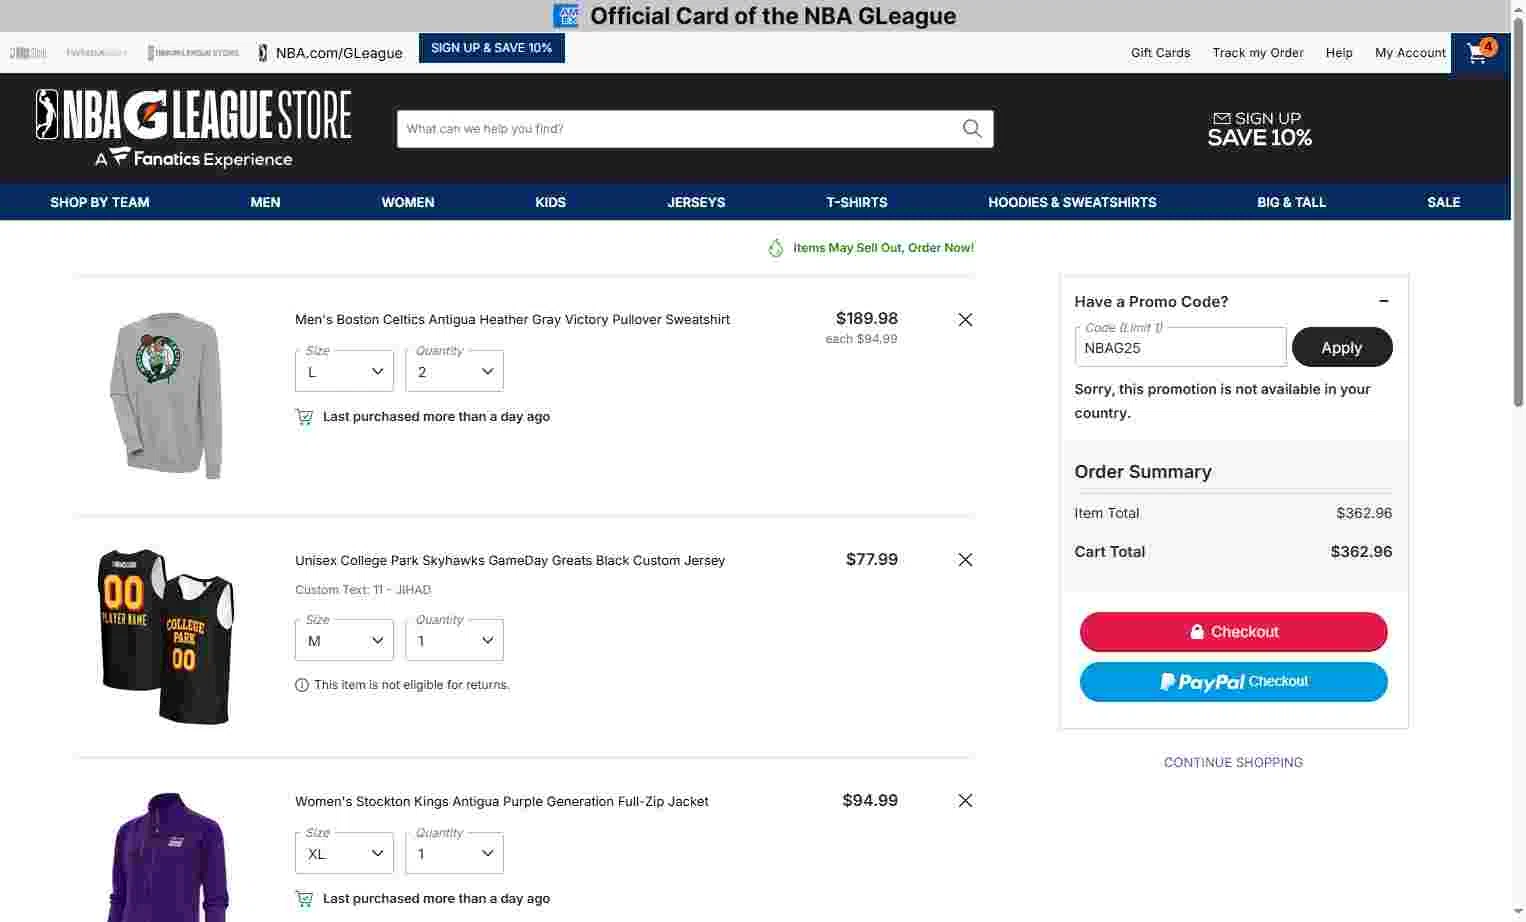Open the Quantity dropdown for Celtics sweatshirt

point(454,371)
